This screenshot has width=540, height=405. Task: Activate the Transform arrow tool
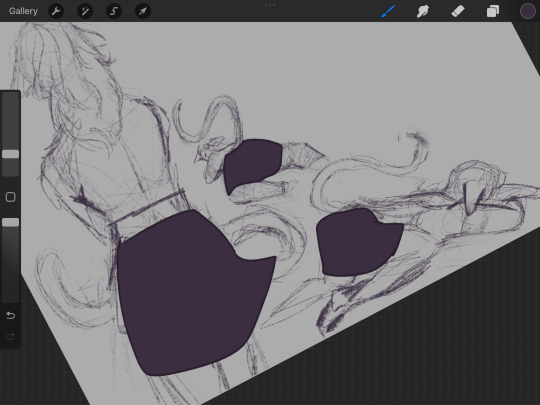coord(143,11)
